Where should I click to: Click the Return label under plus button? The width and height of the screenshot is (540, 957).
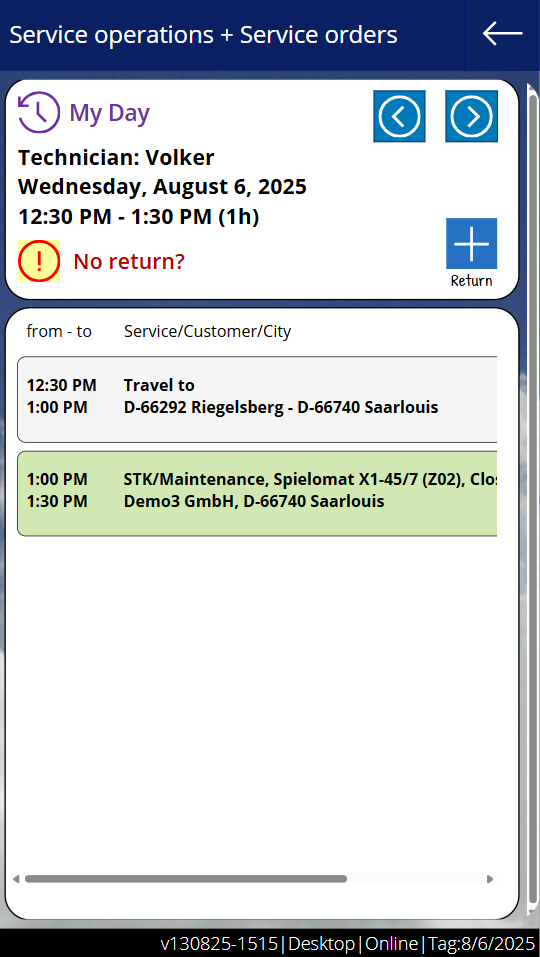click(x=471, y=281)
